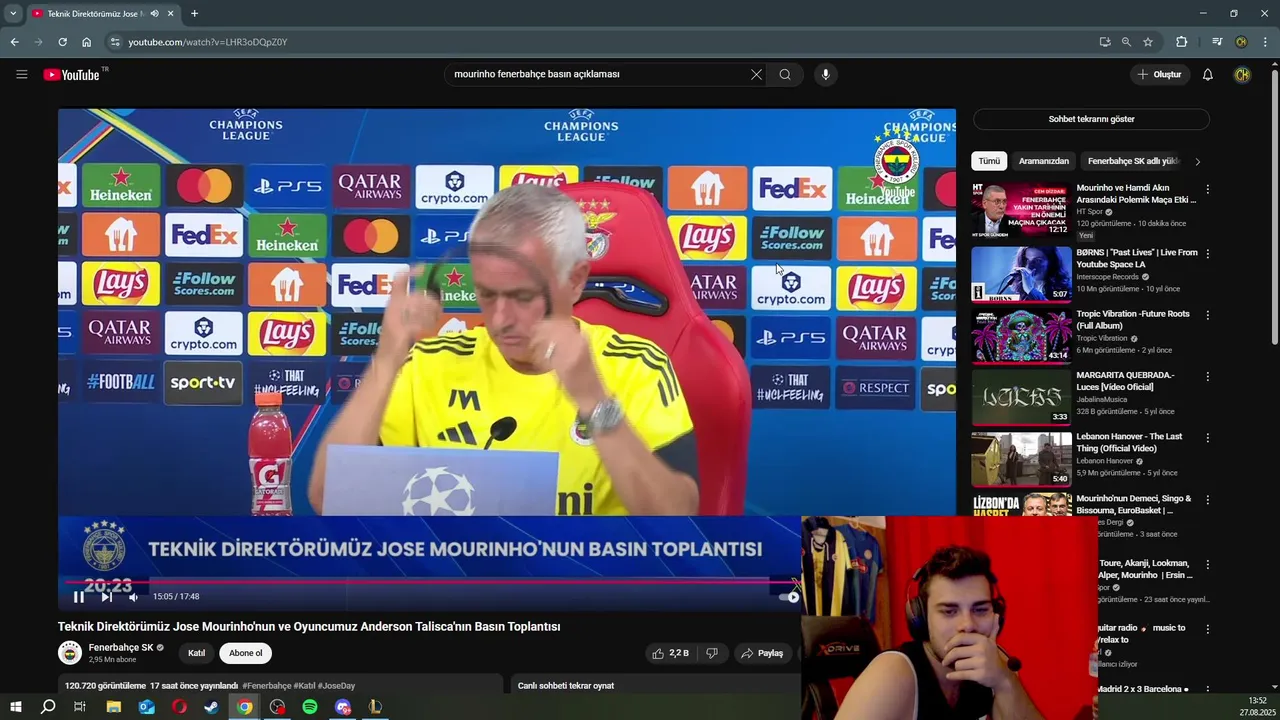The height and width of the screenshot is (720, 1280).
Task: Open the zoom indicator in address bar
Action: tap(1126, 42)
